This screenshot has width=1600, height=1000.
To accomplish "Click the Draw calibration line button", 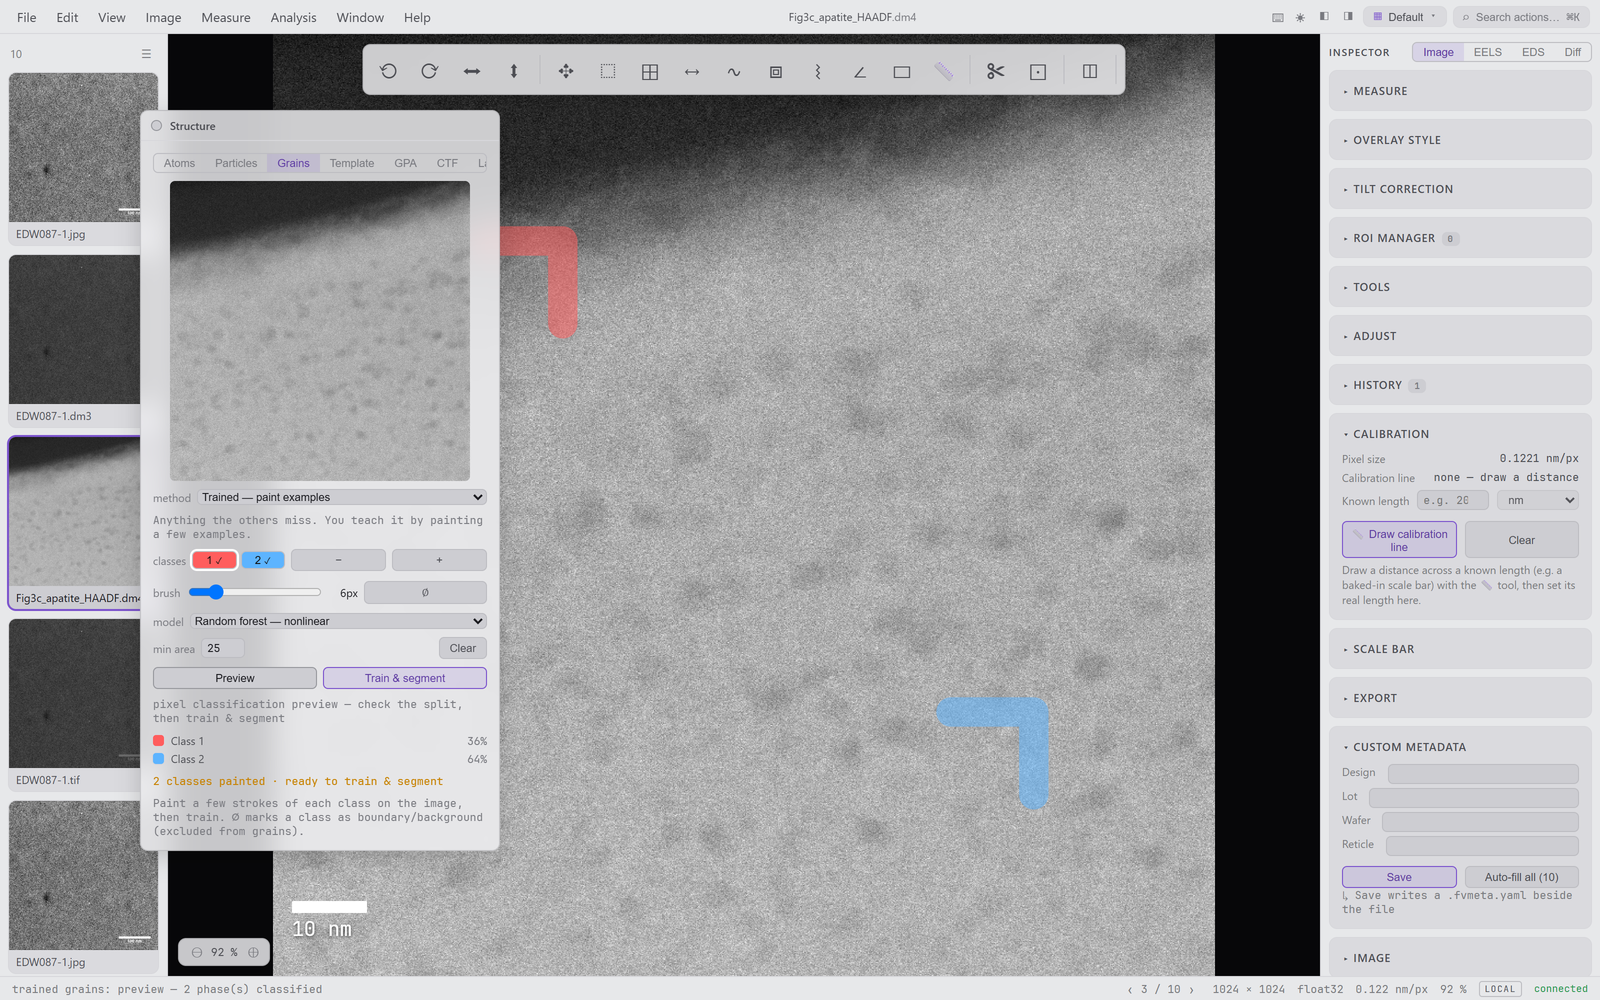I will 1399,540.
